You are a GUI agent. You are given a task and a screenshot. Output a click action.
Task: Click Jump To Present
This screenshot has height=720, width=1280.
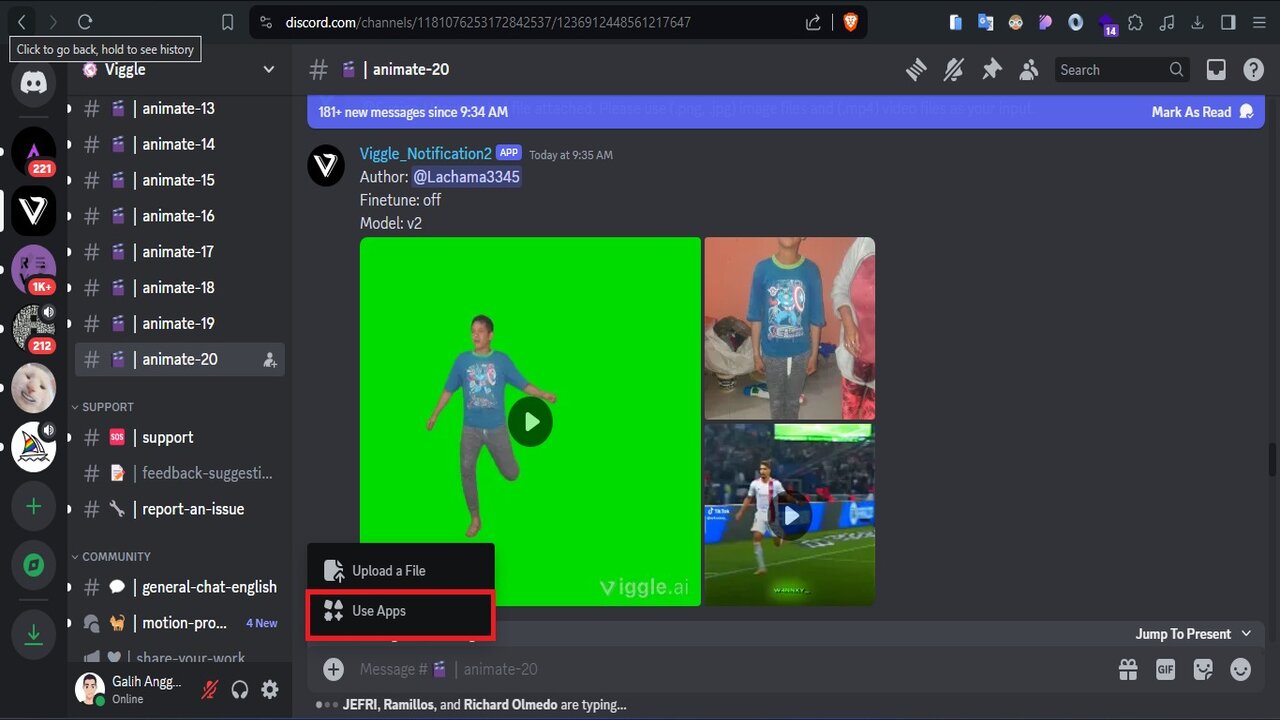pos(1193,634)
